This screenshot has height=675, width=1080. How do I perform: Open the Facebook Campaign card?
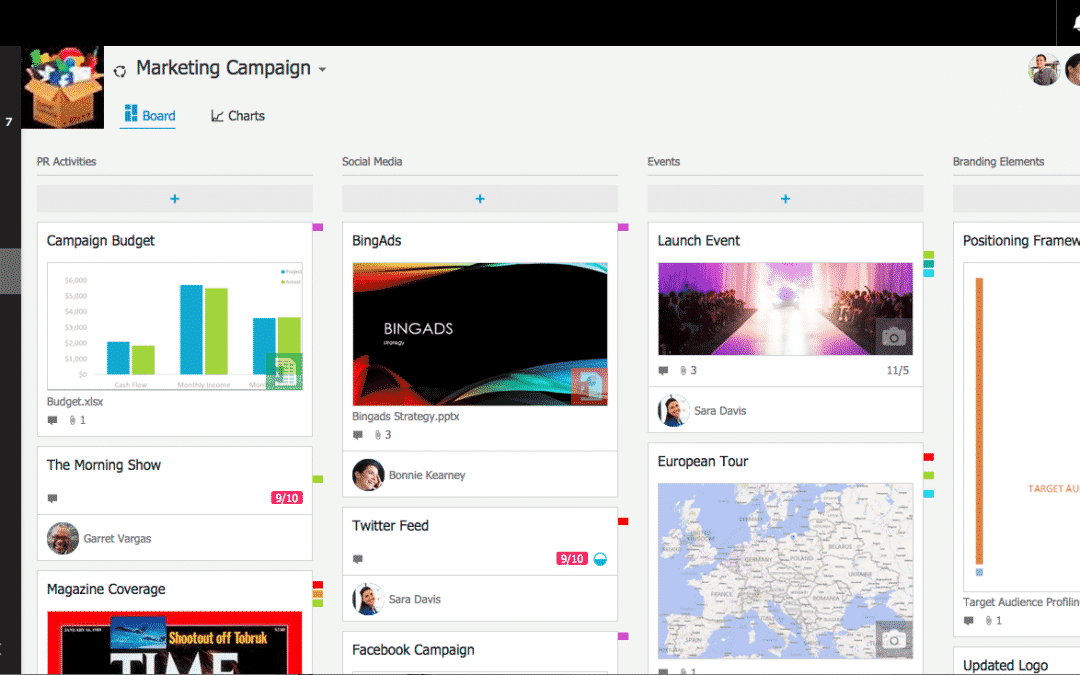click(413, 650)
